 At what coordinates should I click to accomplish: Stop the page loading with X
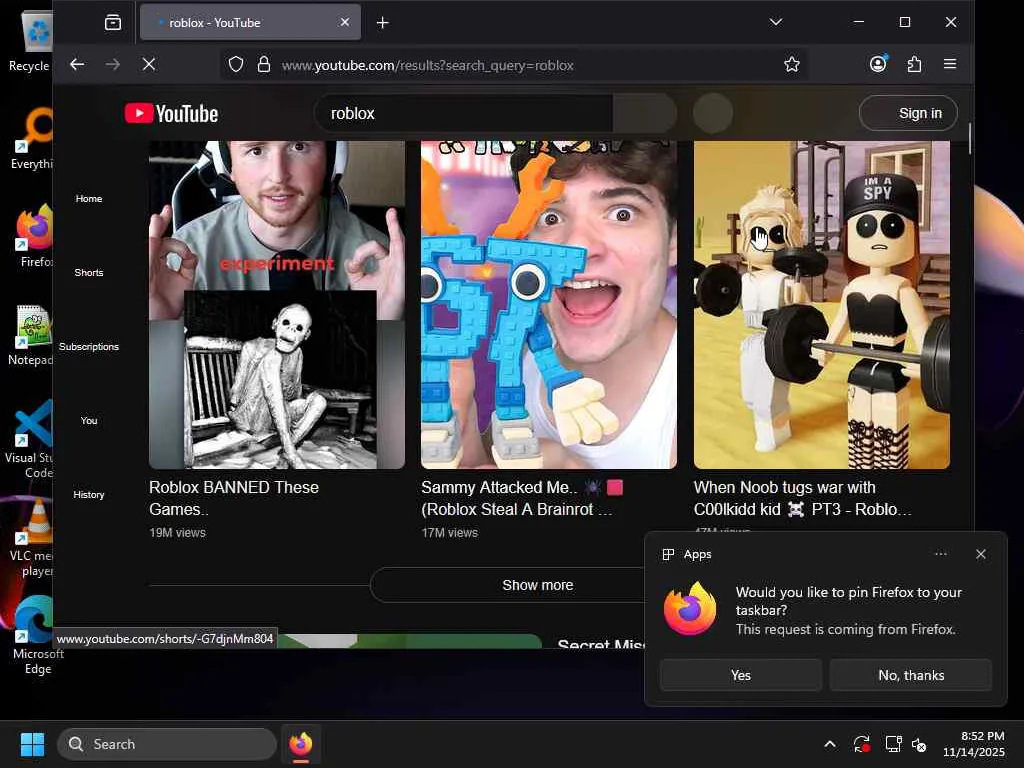pos(149,64)
